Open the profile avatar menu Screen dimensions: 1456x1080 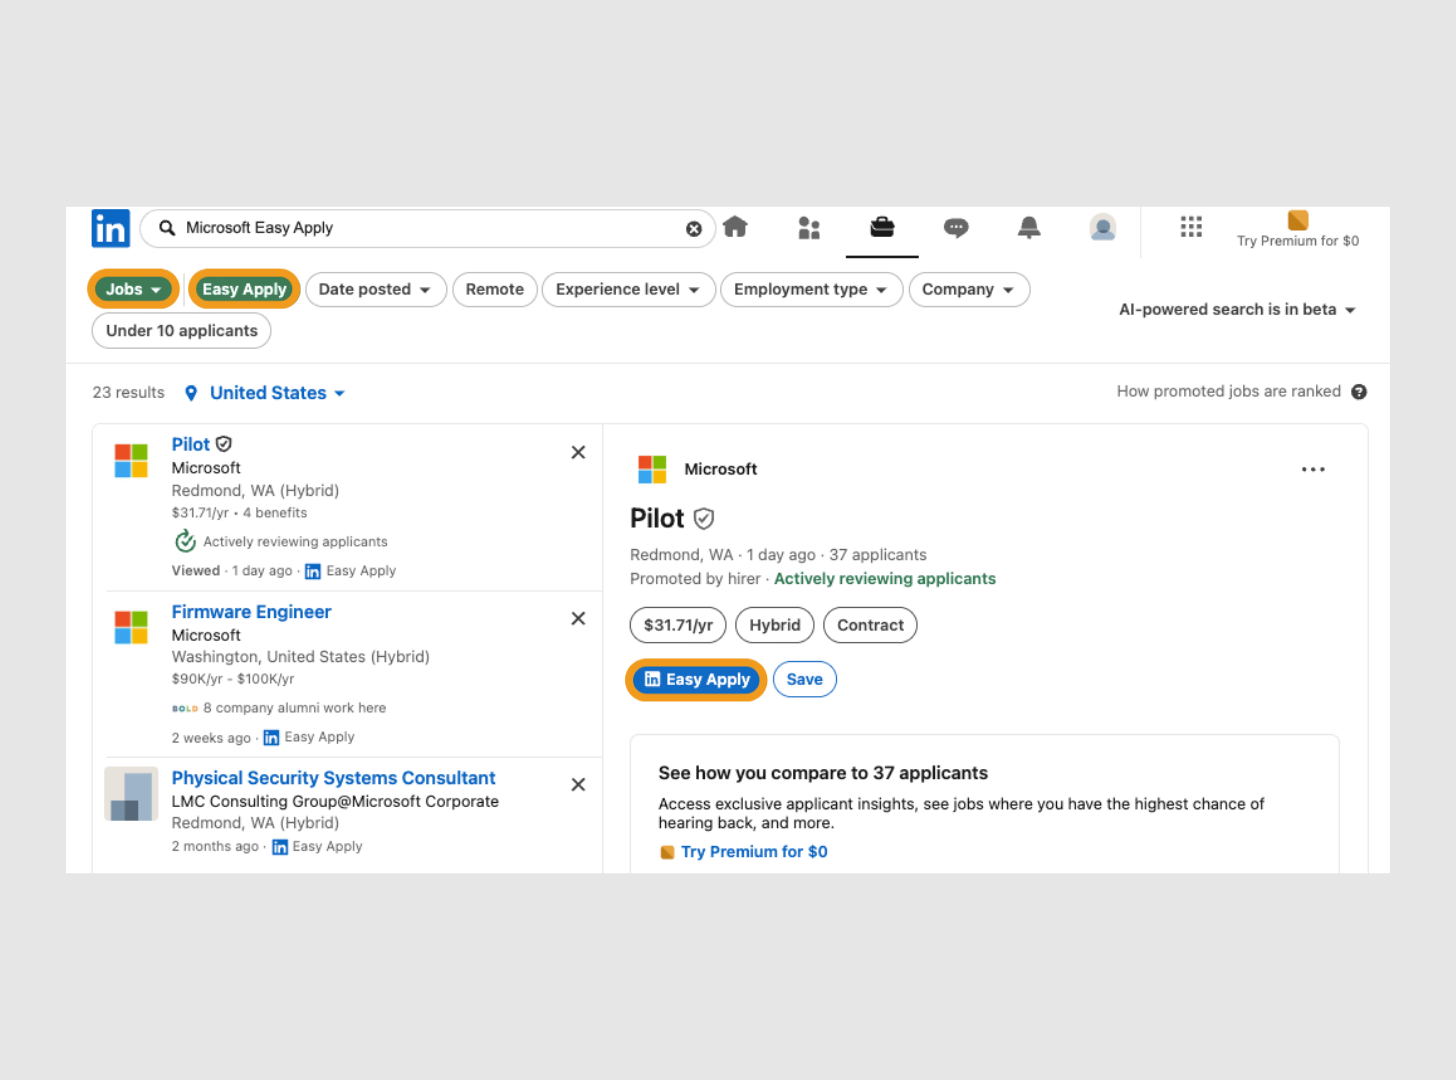click(x=1103, y=228)
